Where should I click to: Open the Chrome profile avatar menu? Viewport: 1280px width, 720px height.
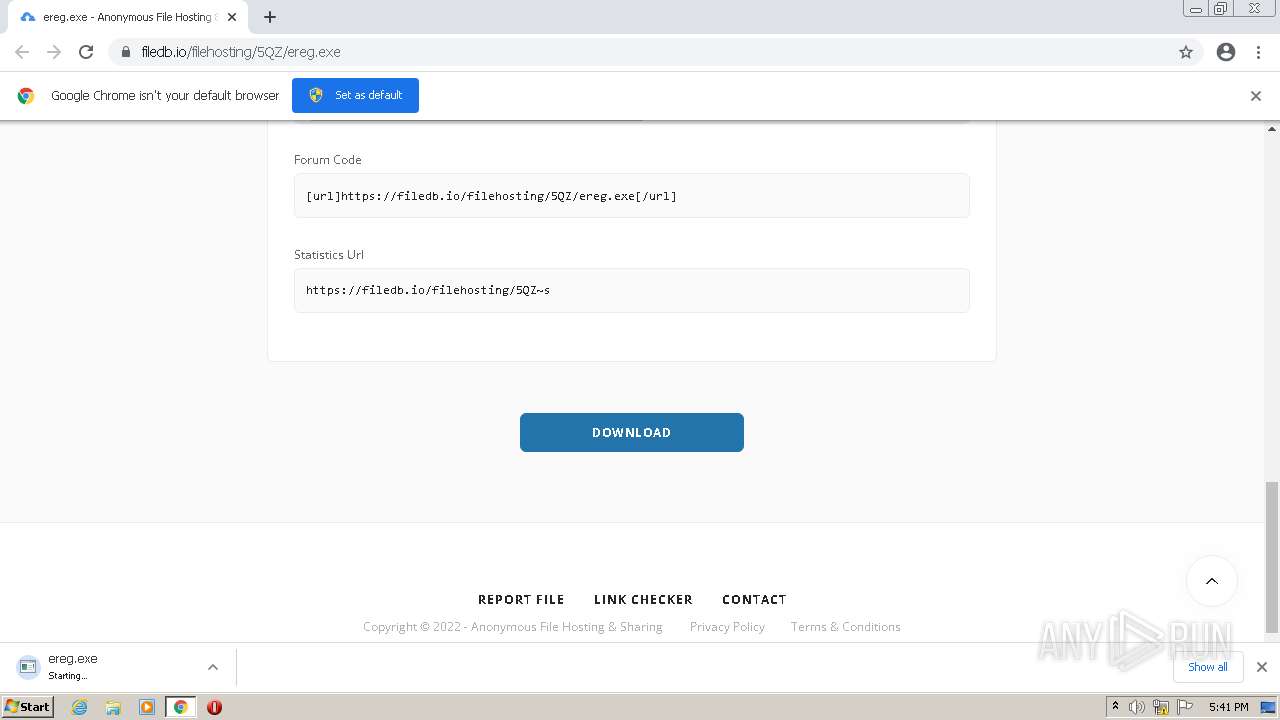click(x=1226, y=52)
